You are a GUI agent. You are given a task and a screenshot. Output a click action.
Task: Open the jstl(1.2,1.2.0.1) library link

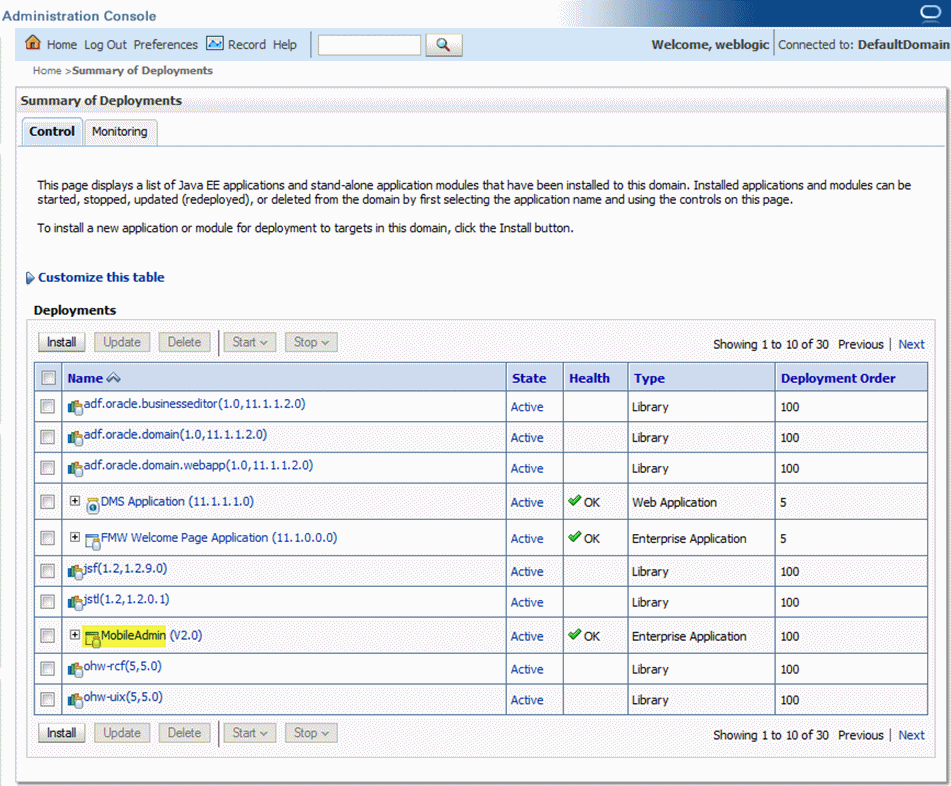(127, 599)
